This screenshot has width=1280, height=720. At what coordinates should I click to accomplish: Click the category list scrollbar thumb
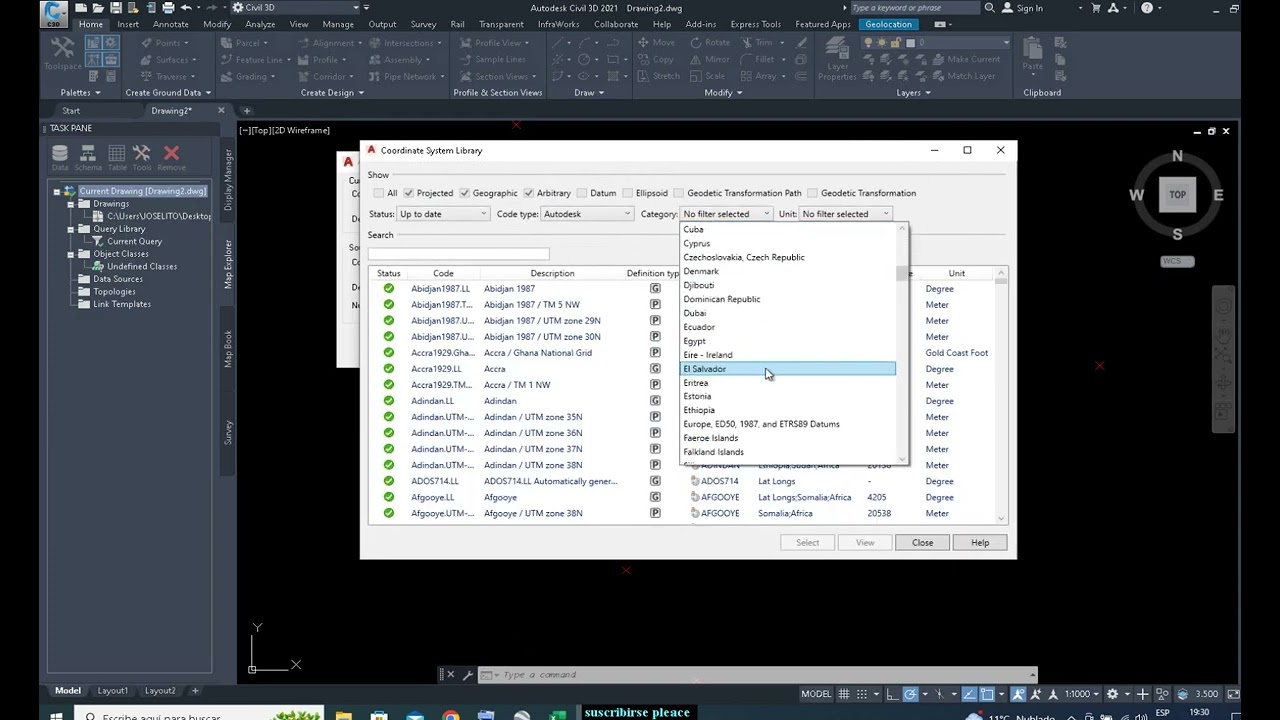[x=903, y=274]
